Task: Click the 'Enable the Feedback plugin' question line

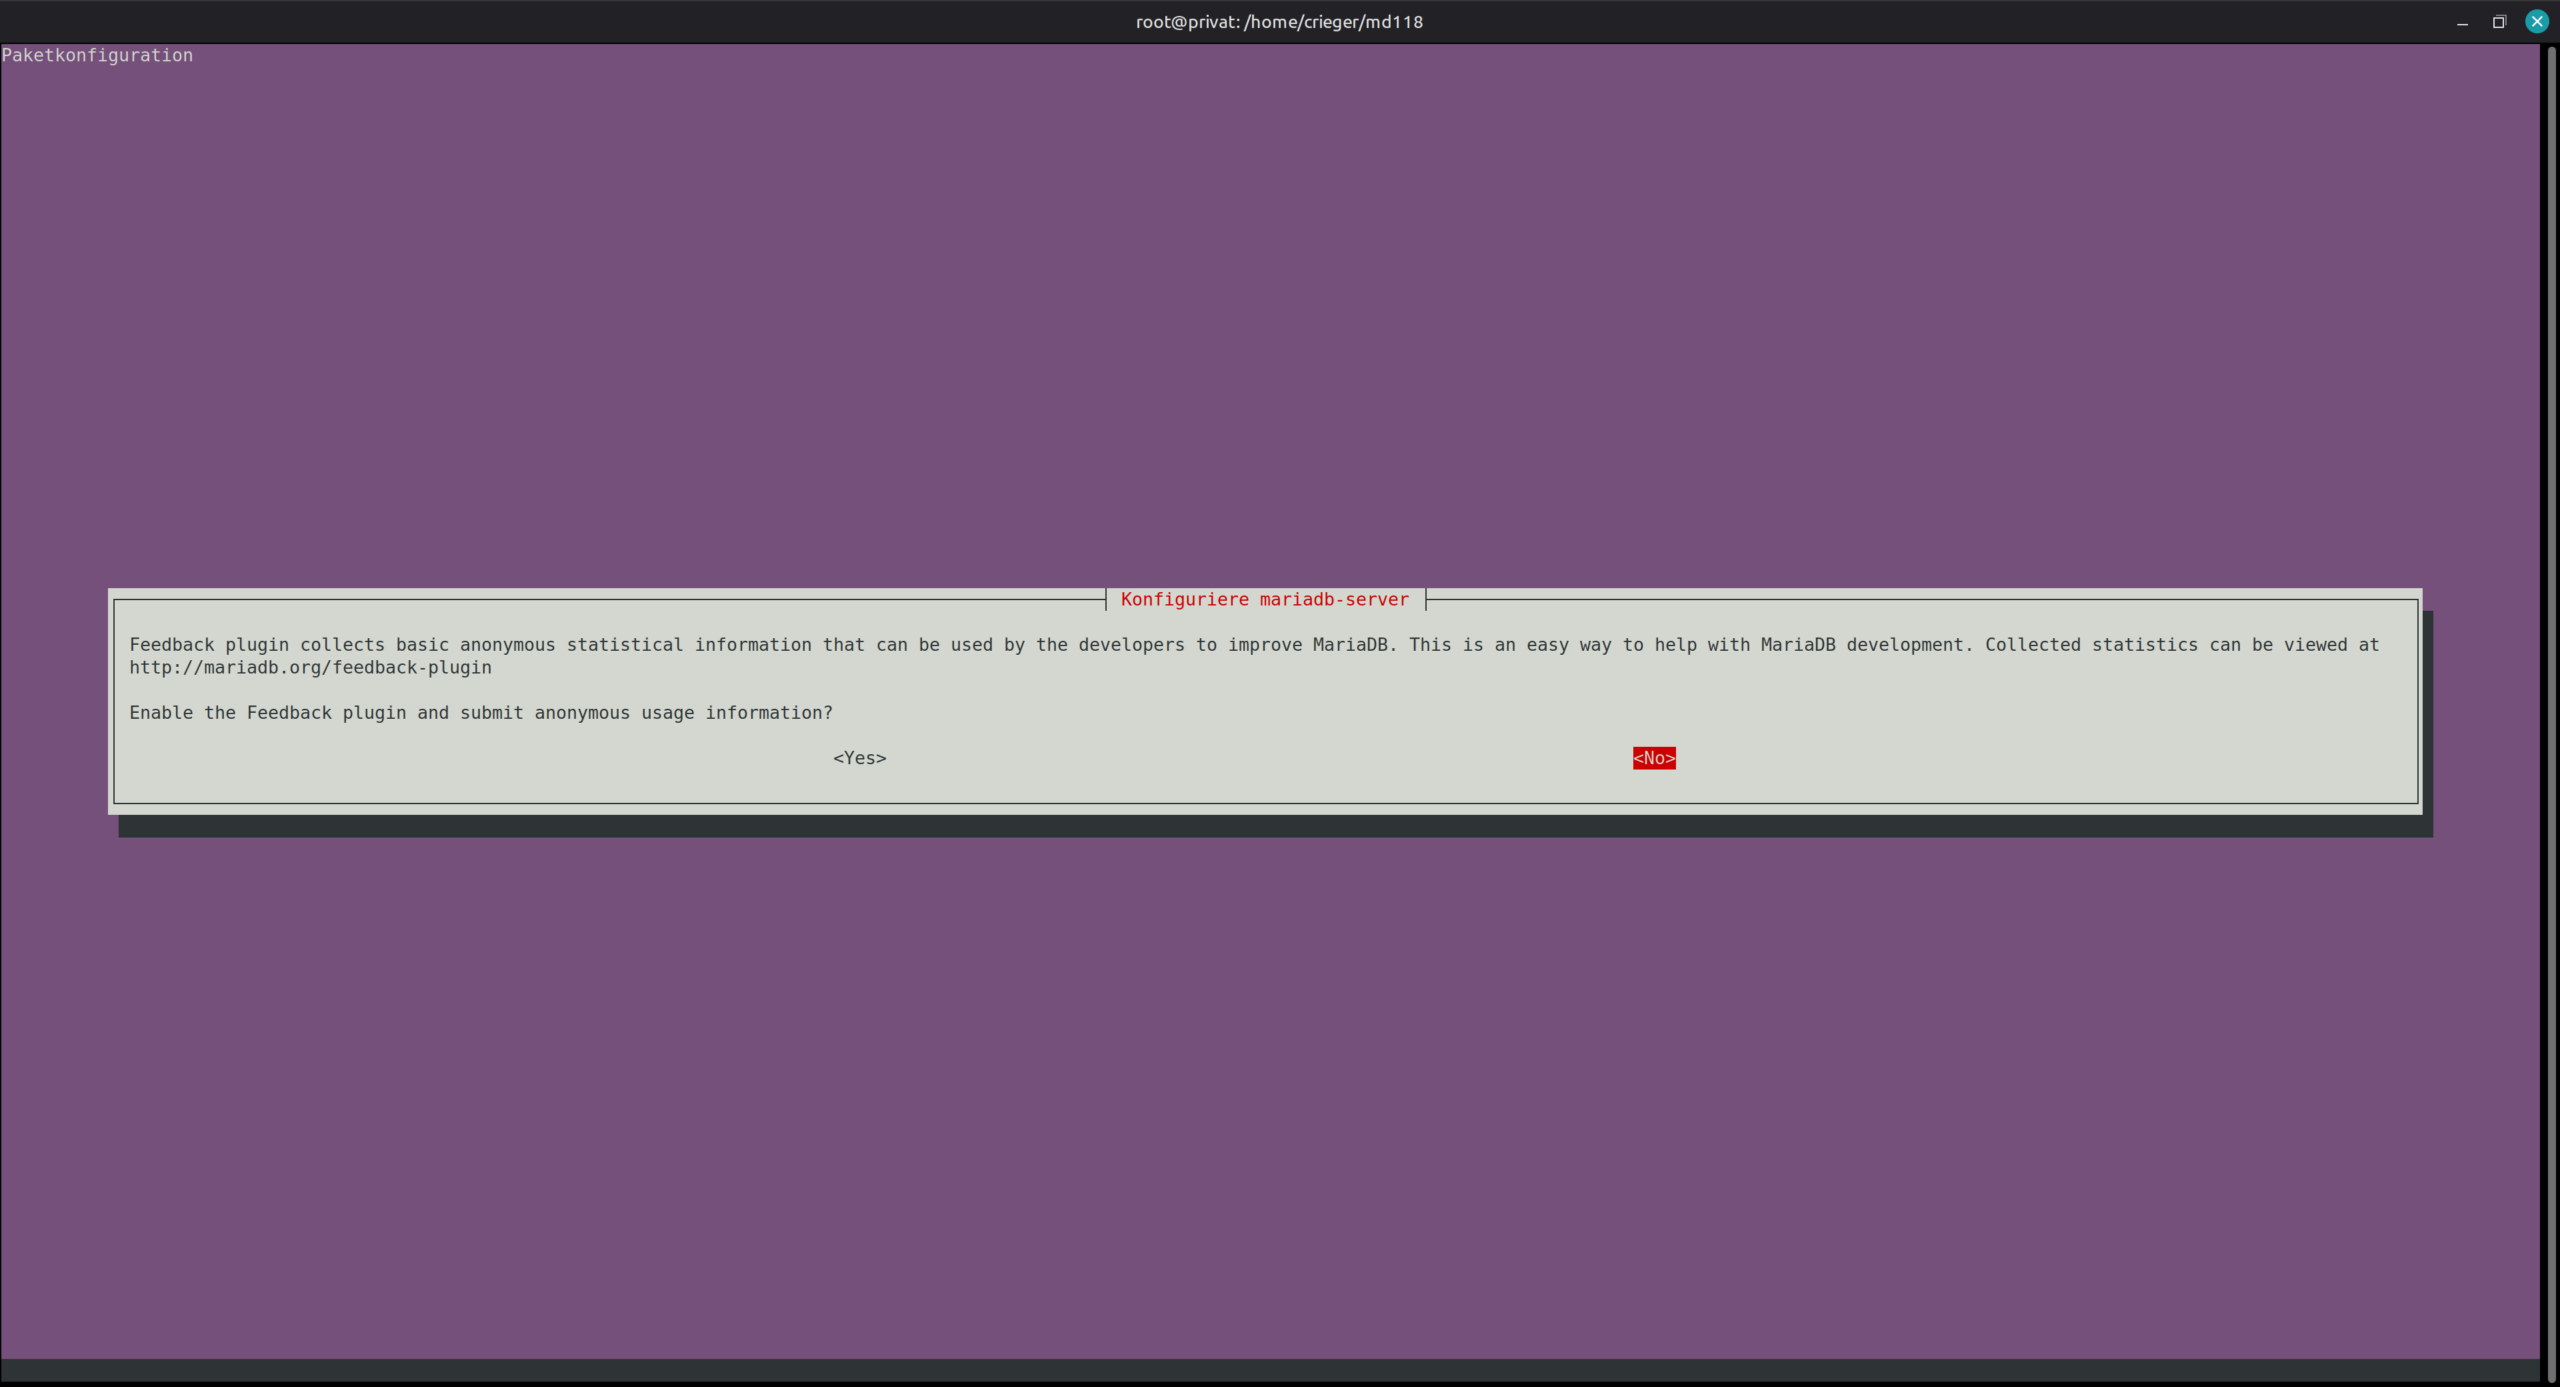Action: [480, 713]
